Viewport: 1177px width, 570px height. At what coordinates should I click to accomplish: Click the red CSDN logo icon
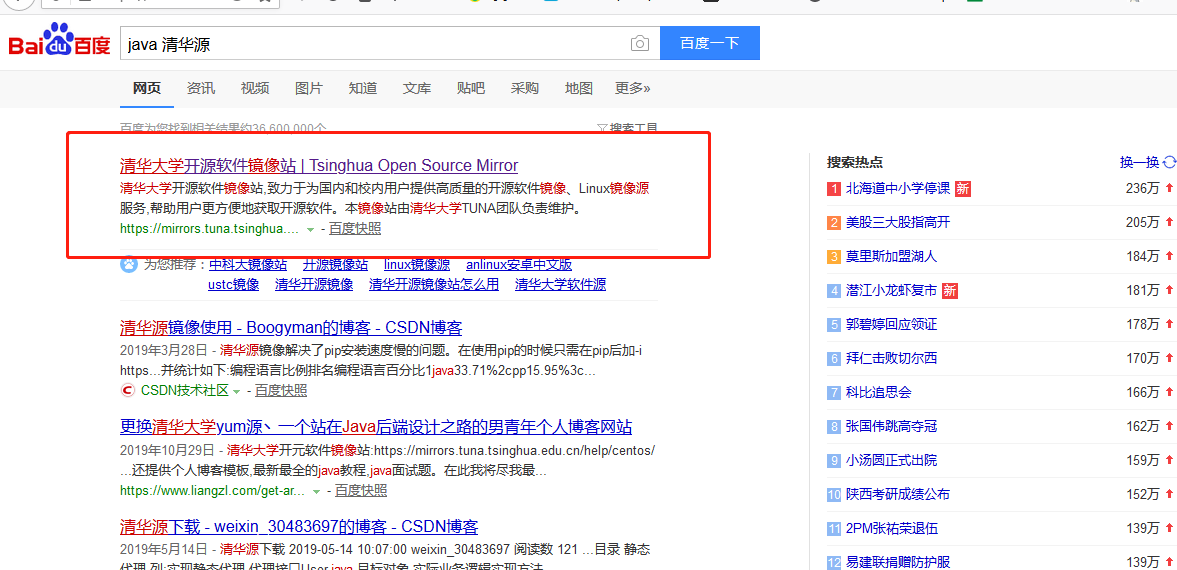pos(128,391)
